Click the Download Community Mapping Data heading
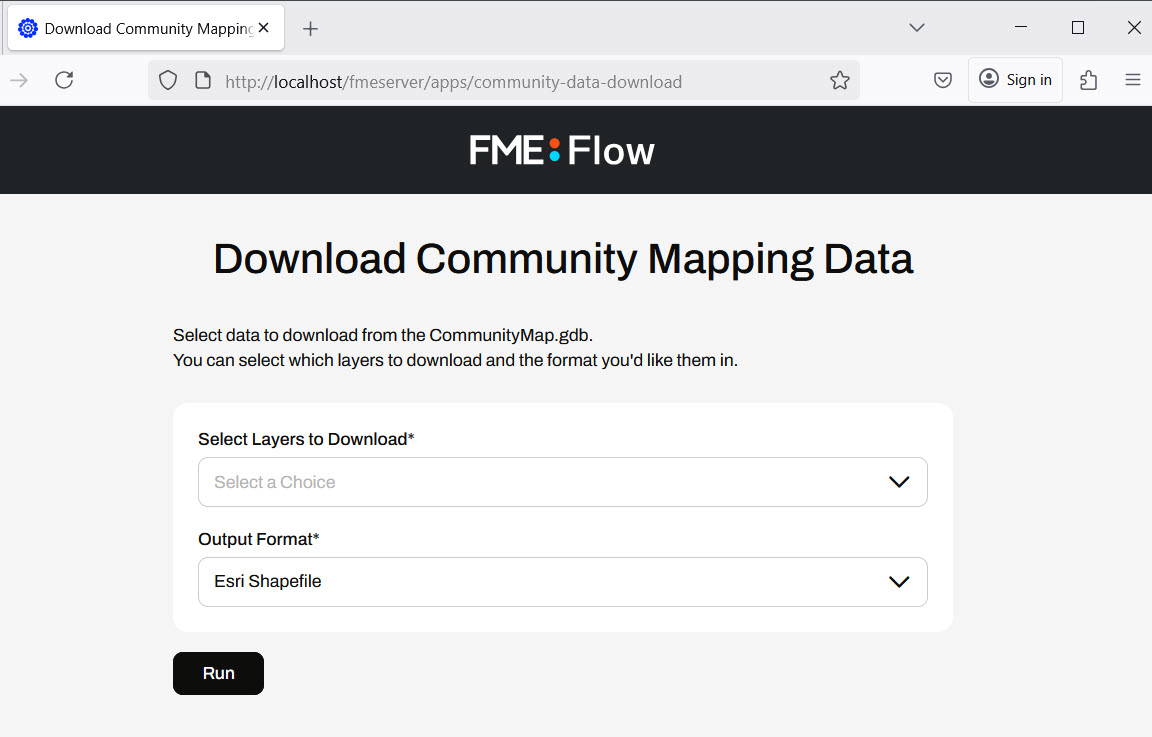The width and height of the screenshot is (1152, 737). pos(563,259)
